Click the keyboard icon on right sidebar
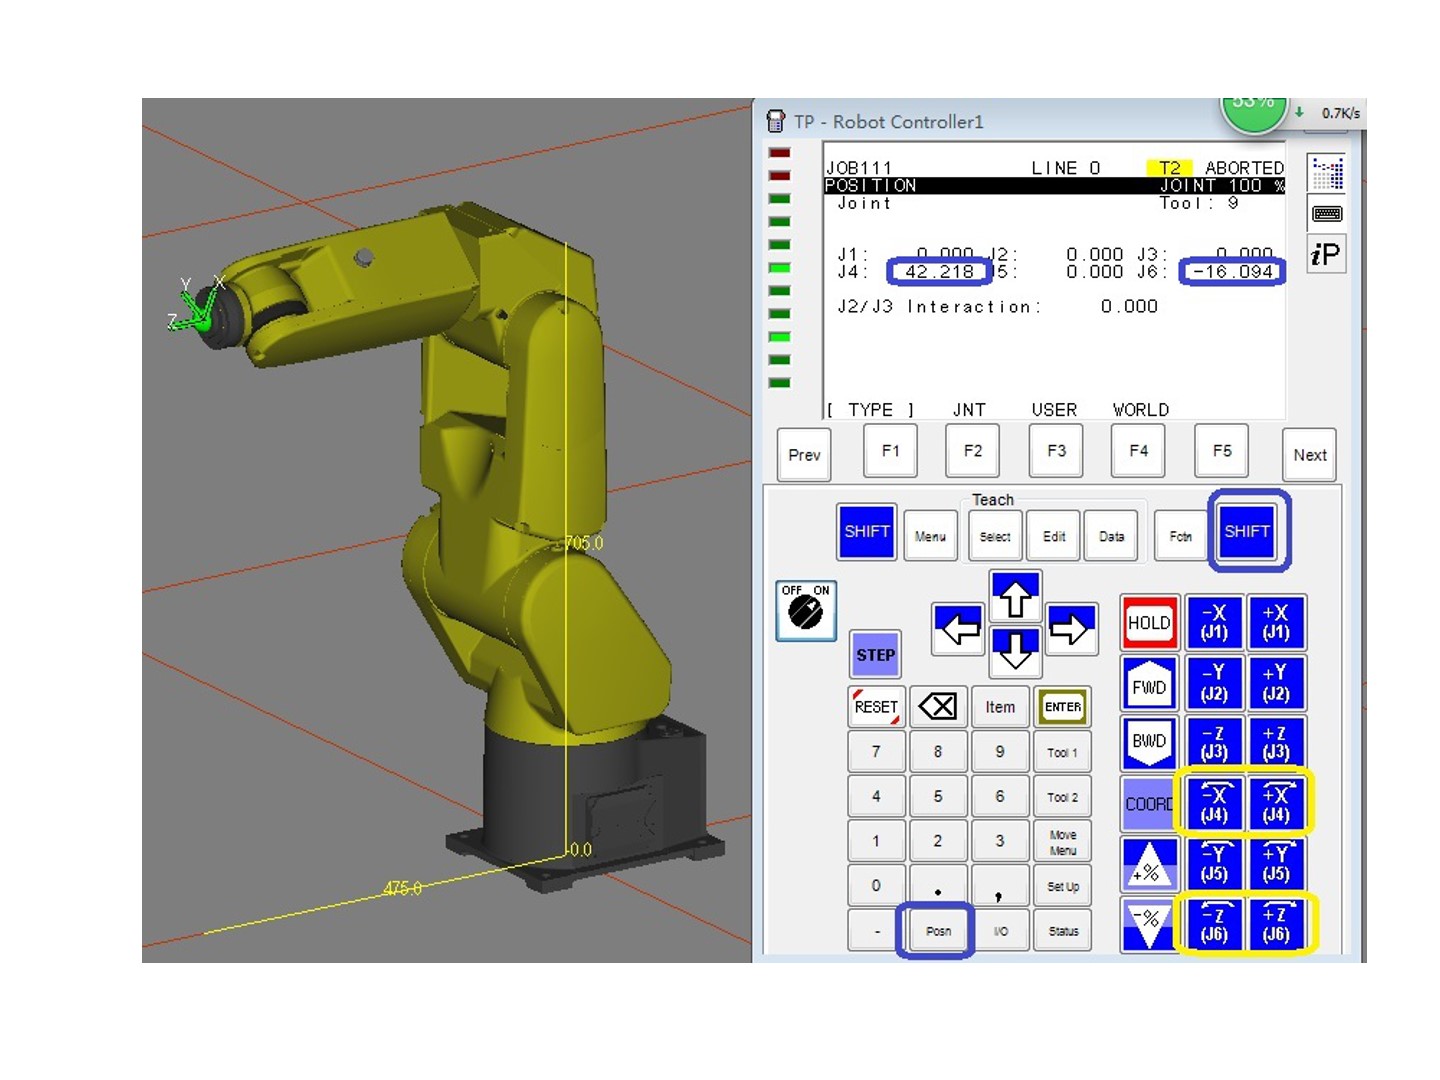 click(x=1327, y=214)
